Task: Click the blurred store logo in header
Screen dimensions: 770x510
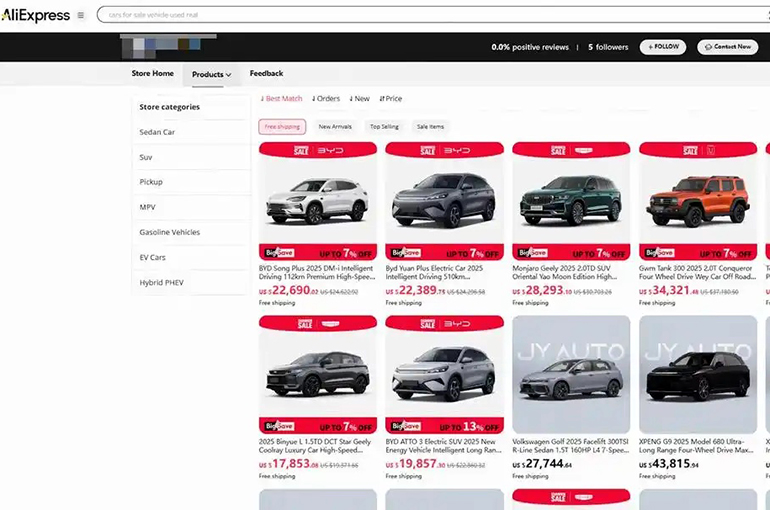Action: coord(168,46)
